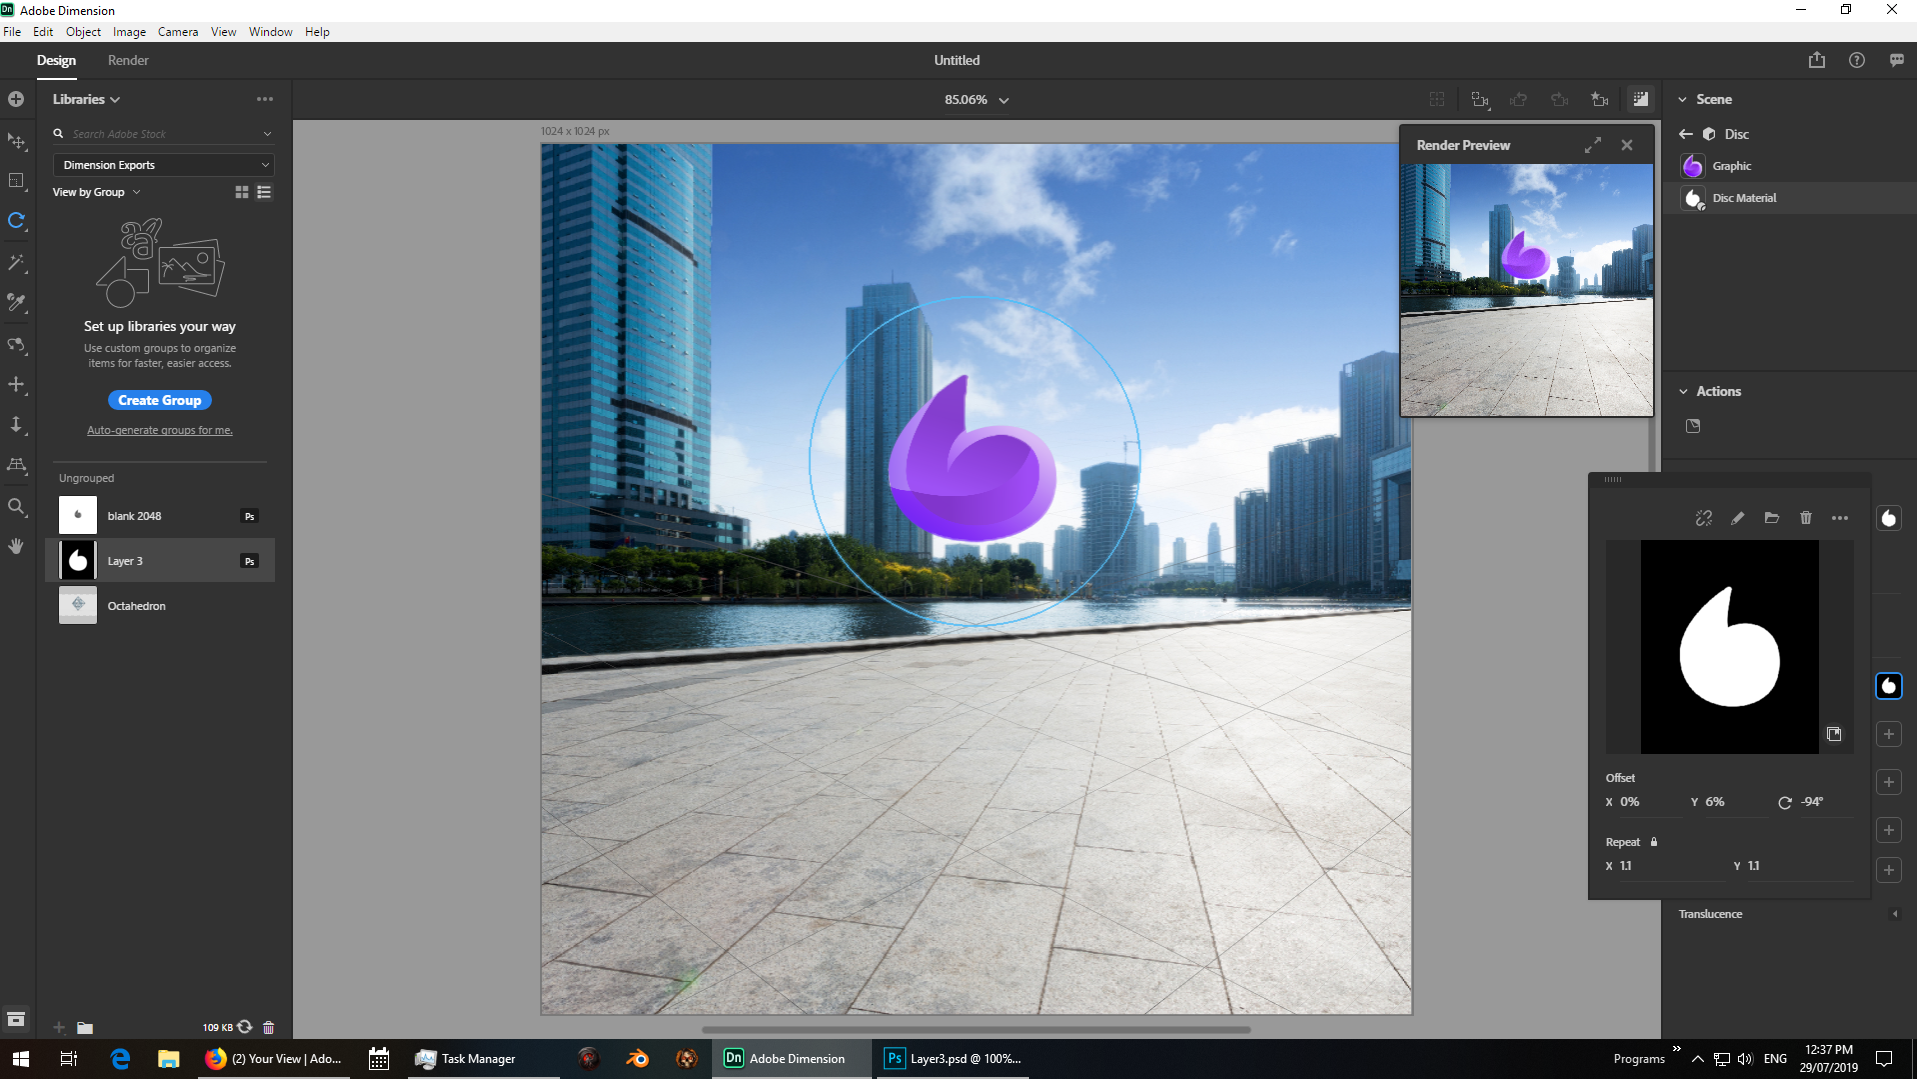Open the View by Group dropdown
Screen dimensions: 1917x1079
pos(96,192)
